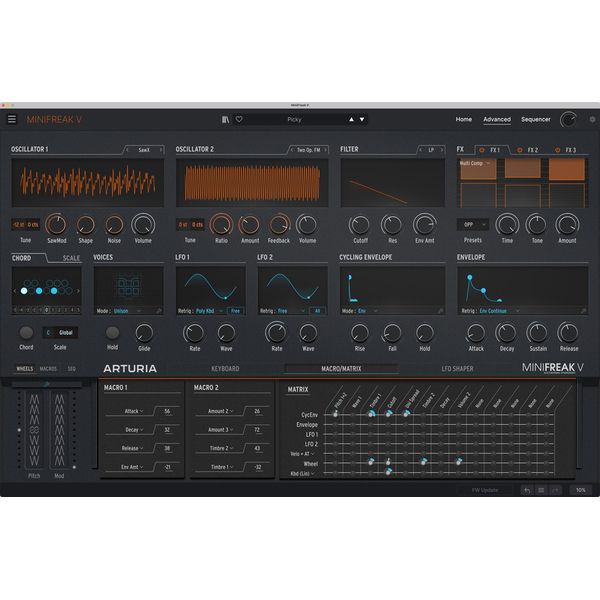Click the Envelope Sustain knob
This screenshot has width=600, height=600.
point(538,333)
